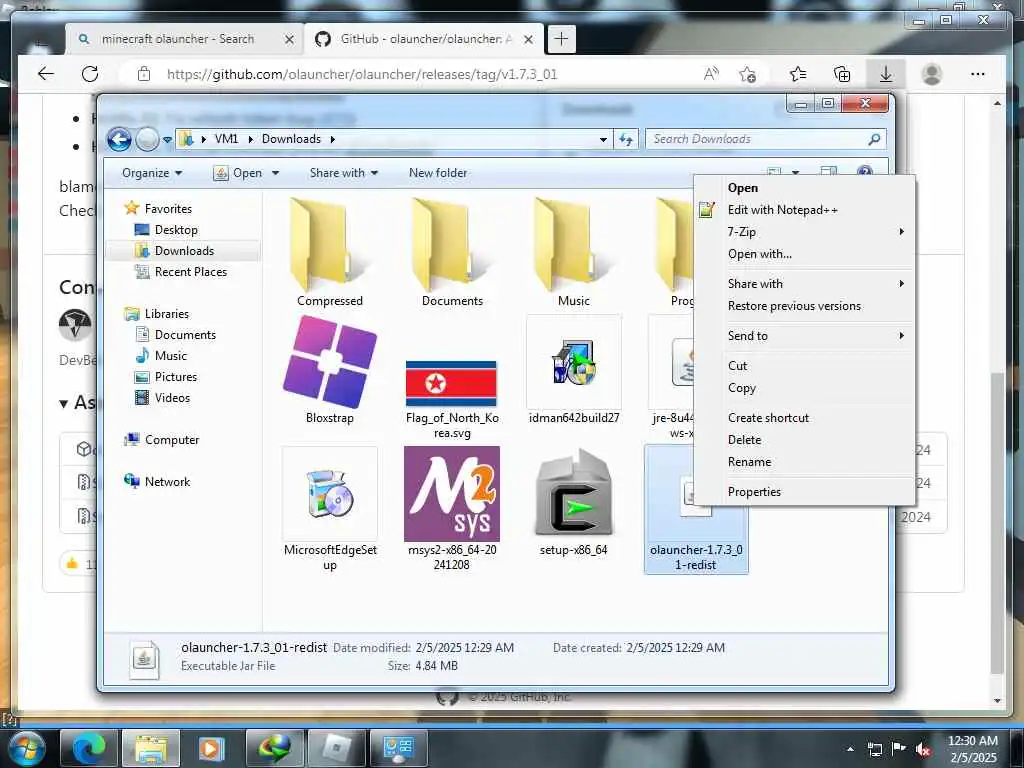Click Explorer back navigation button
Viewport: 1024px width, 768px height.
click(120, 139)
